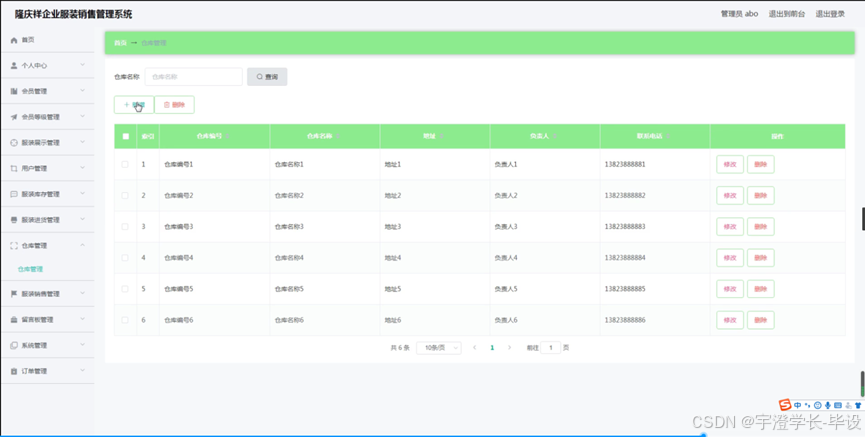Click the 前往 page number input

point(551,348)
